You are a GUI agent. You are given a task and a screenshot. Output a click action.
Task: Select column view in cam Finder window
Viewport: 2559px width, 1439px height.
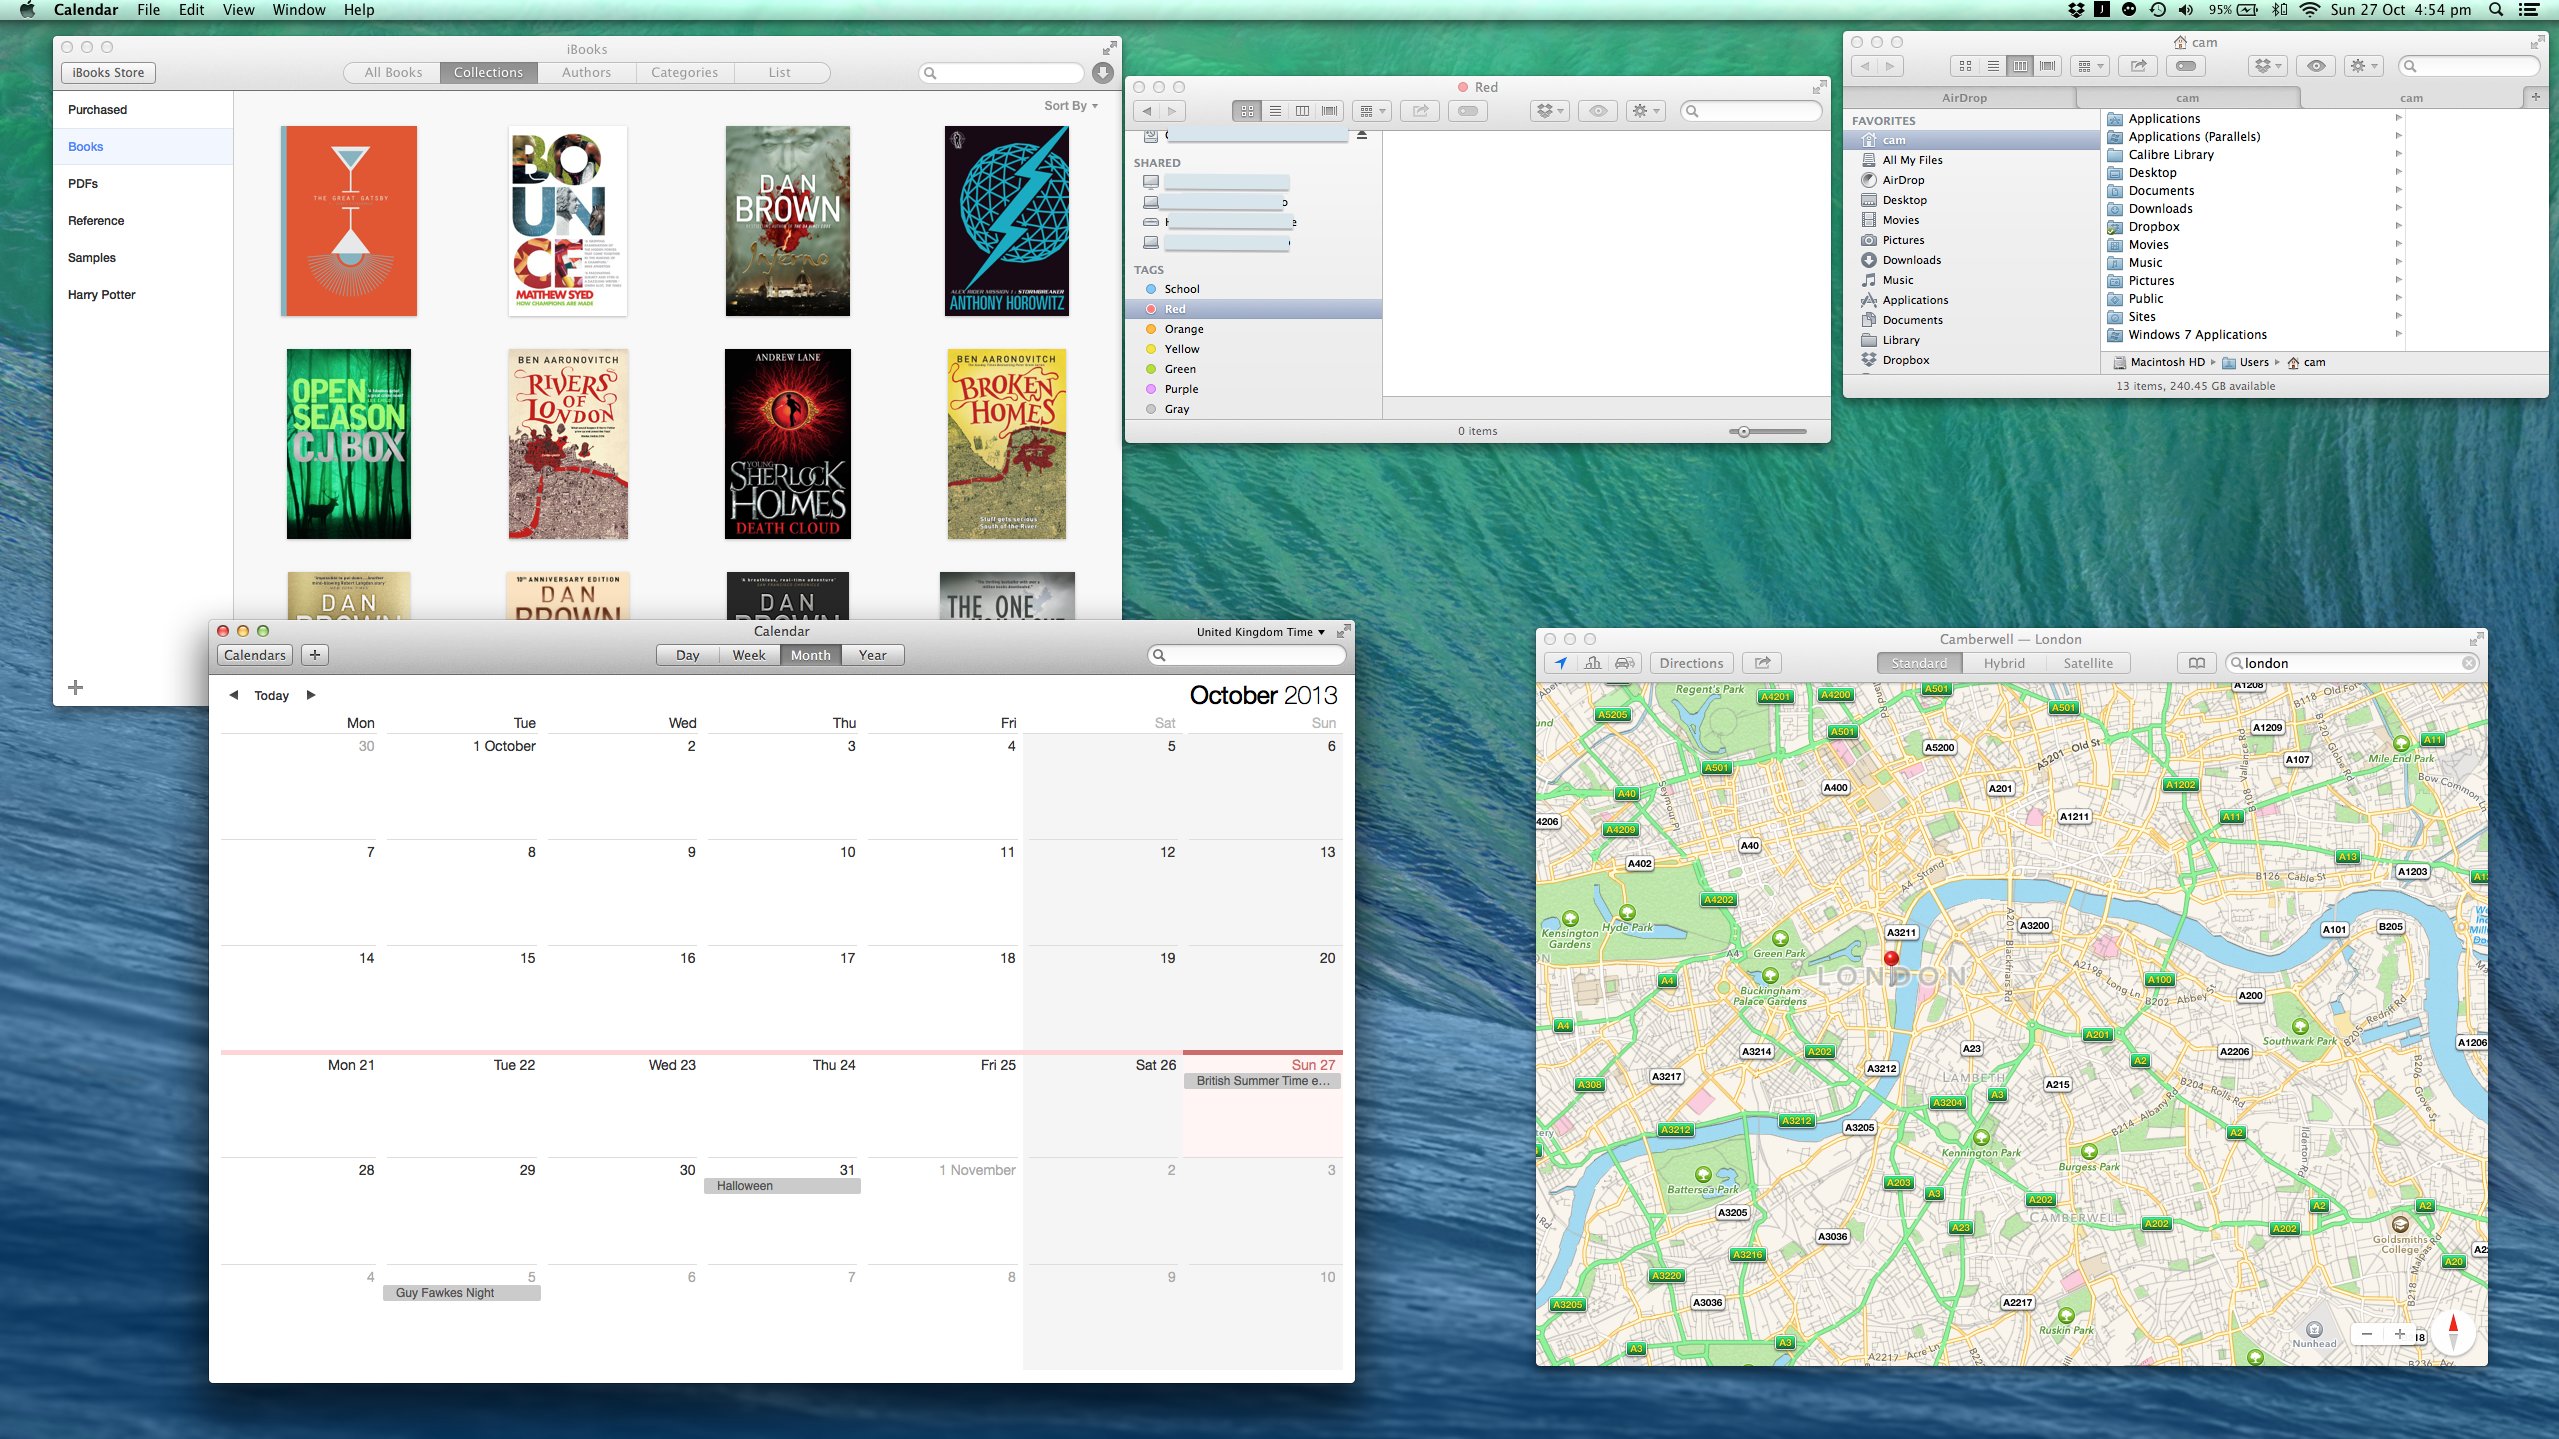click(2020, 66)
